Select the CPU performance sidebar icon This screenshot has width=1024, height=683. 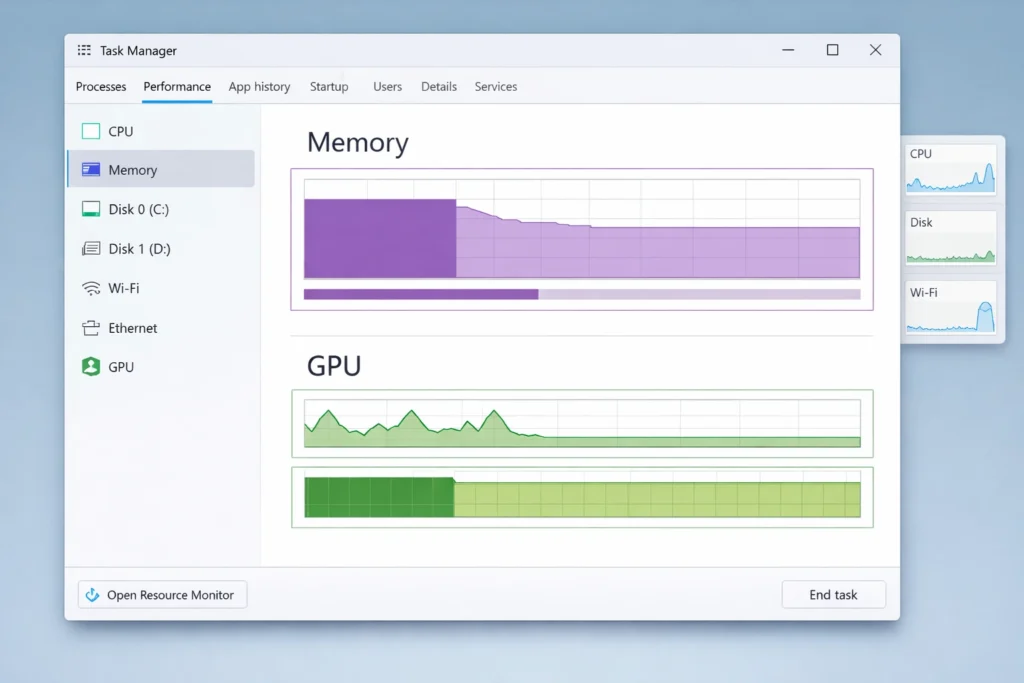[x=93, y=131]
